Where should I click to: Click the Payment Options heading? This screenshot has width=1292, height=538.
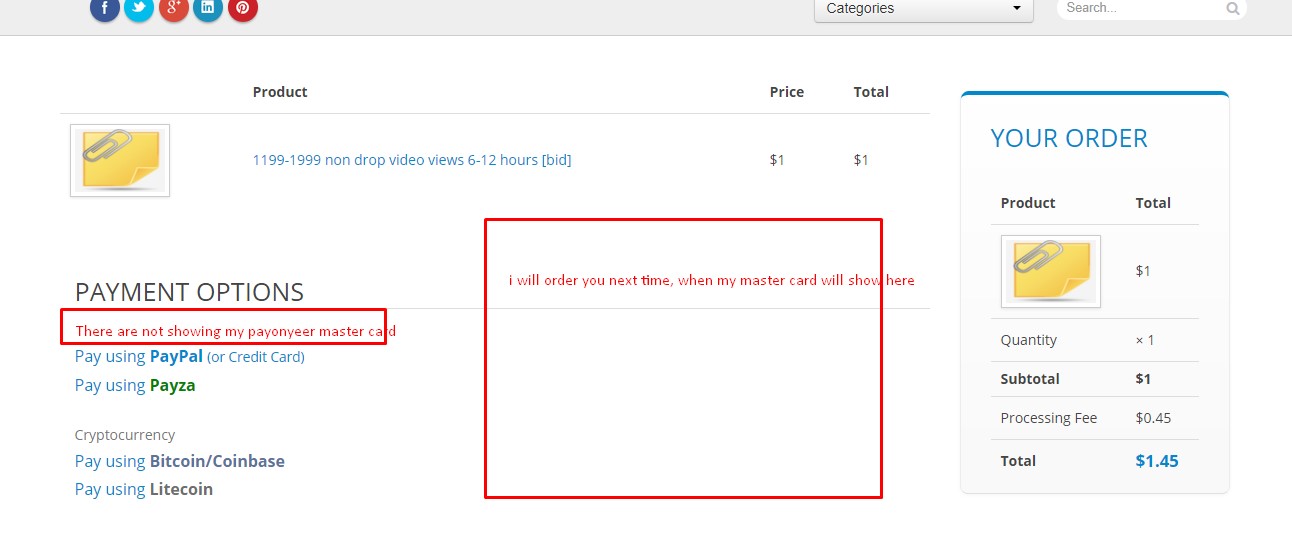(189, 292)
